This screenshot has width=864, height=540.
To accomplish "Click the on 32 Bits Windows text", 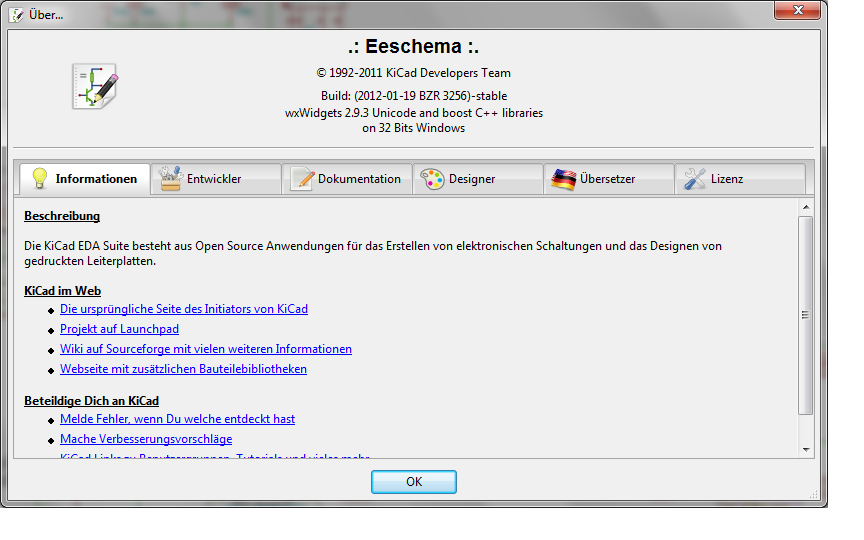I will coord(414,128).
